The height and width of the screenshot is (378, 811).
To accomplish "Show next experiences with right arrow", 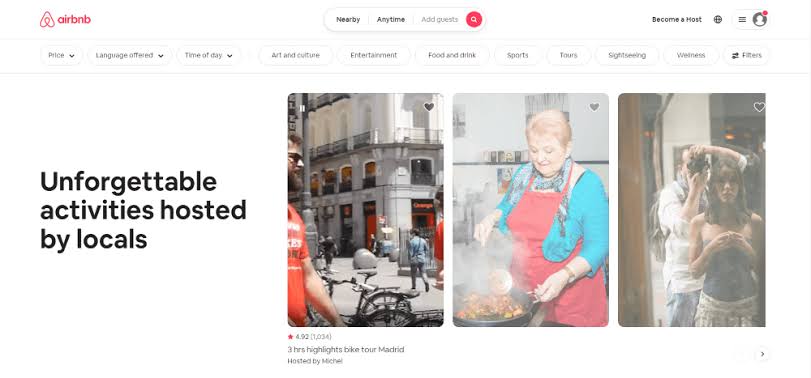I will tap(762, 354).
